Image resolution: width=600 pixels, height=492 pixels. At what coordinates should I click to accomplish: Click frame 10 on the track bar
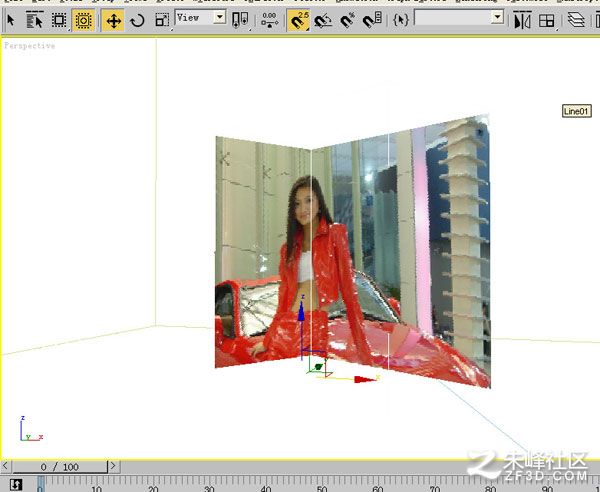[x=96, y=489]
